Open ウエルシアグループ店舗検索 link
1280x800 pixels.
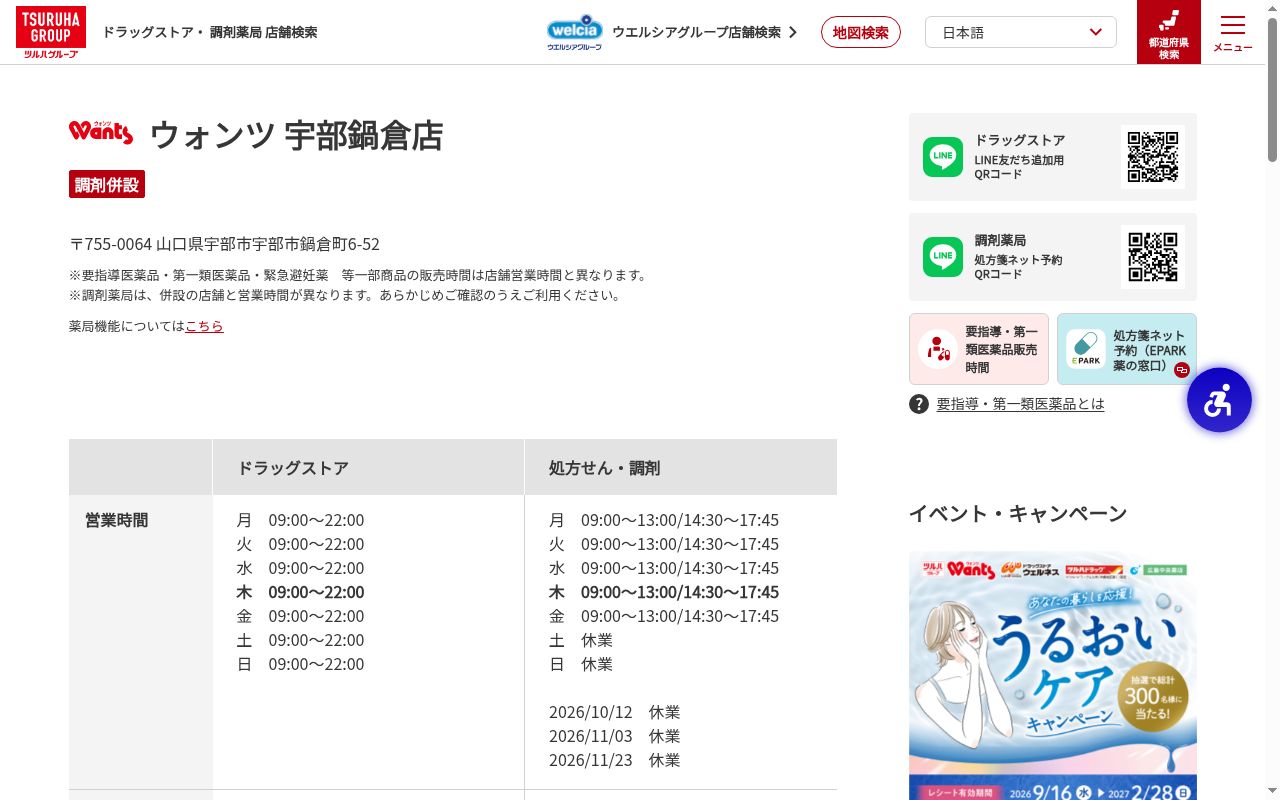[x=705, y=32]
